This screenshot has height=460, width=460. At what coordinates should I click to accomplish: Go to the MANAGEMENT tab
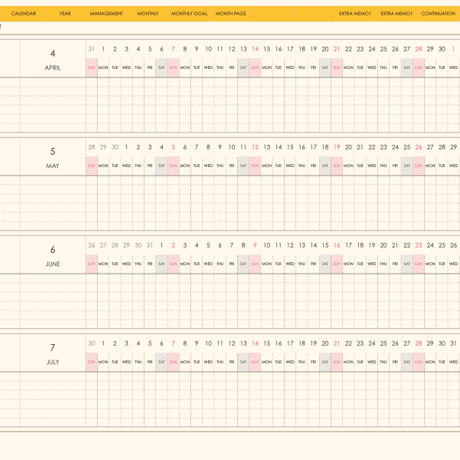[x=106, y=14]
